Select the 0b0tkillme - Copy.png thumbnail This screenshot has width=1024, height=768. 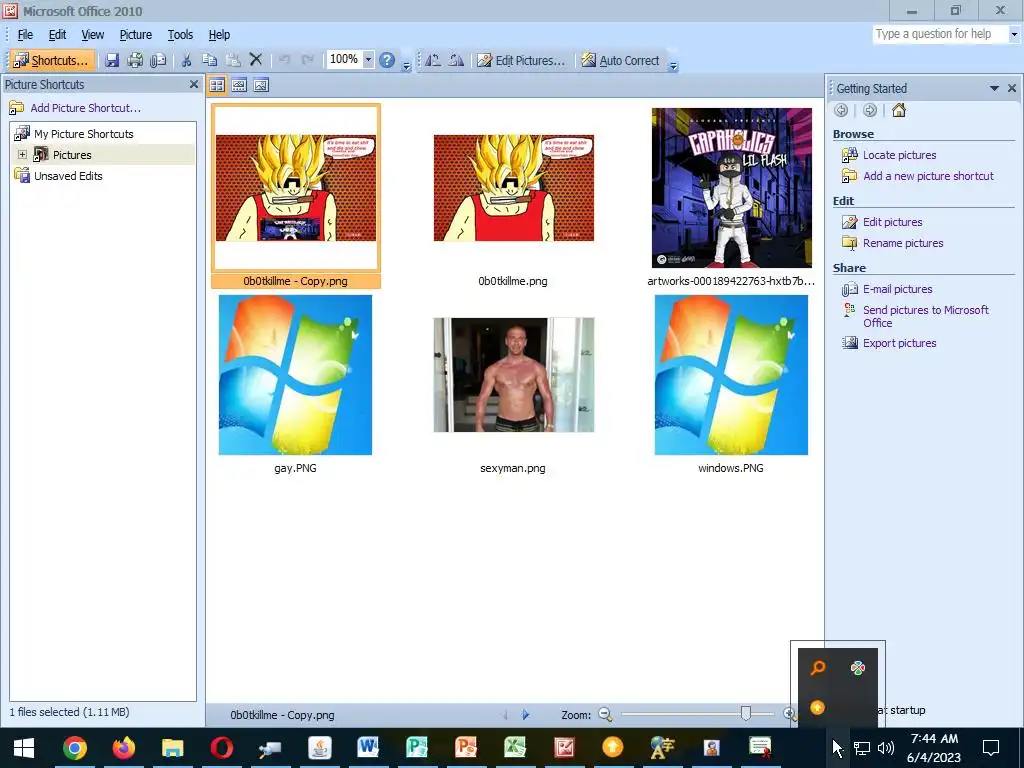pyautogui.click(x=296, y=187)
